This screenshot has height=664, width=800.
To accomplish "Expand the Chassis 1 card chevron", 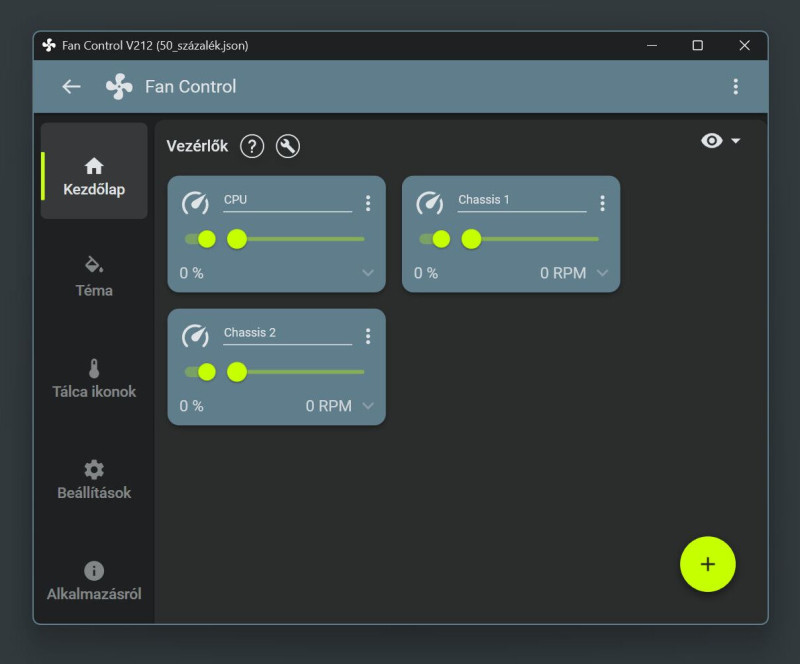I will pyautogui.click(x=603, y=273).
